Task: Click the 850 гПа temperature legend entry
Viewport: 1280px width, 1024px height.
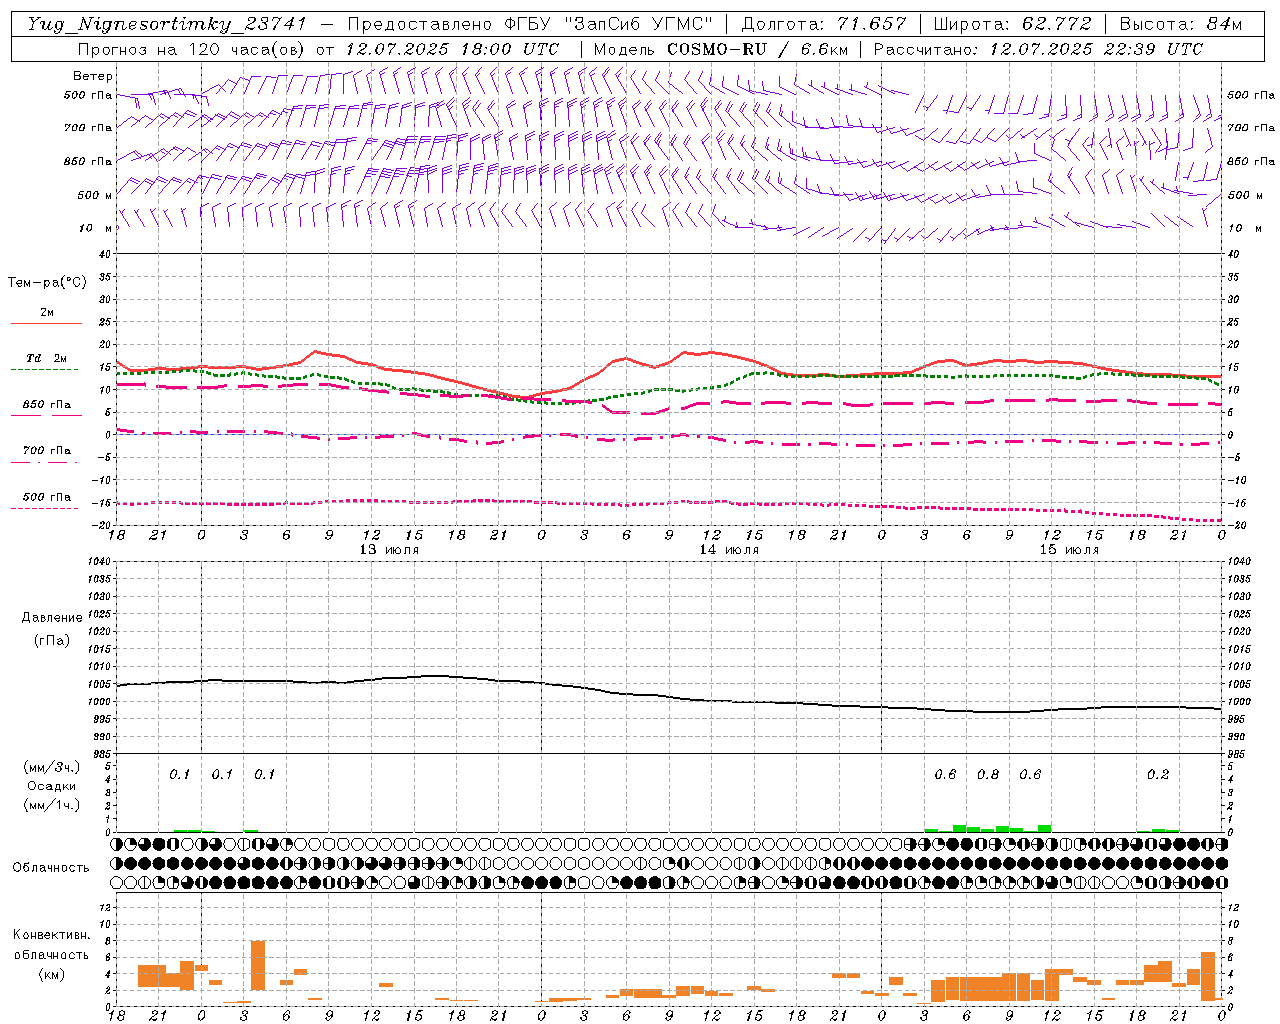Action: point(47,405)
